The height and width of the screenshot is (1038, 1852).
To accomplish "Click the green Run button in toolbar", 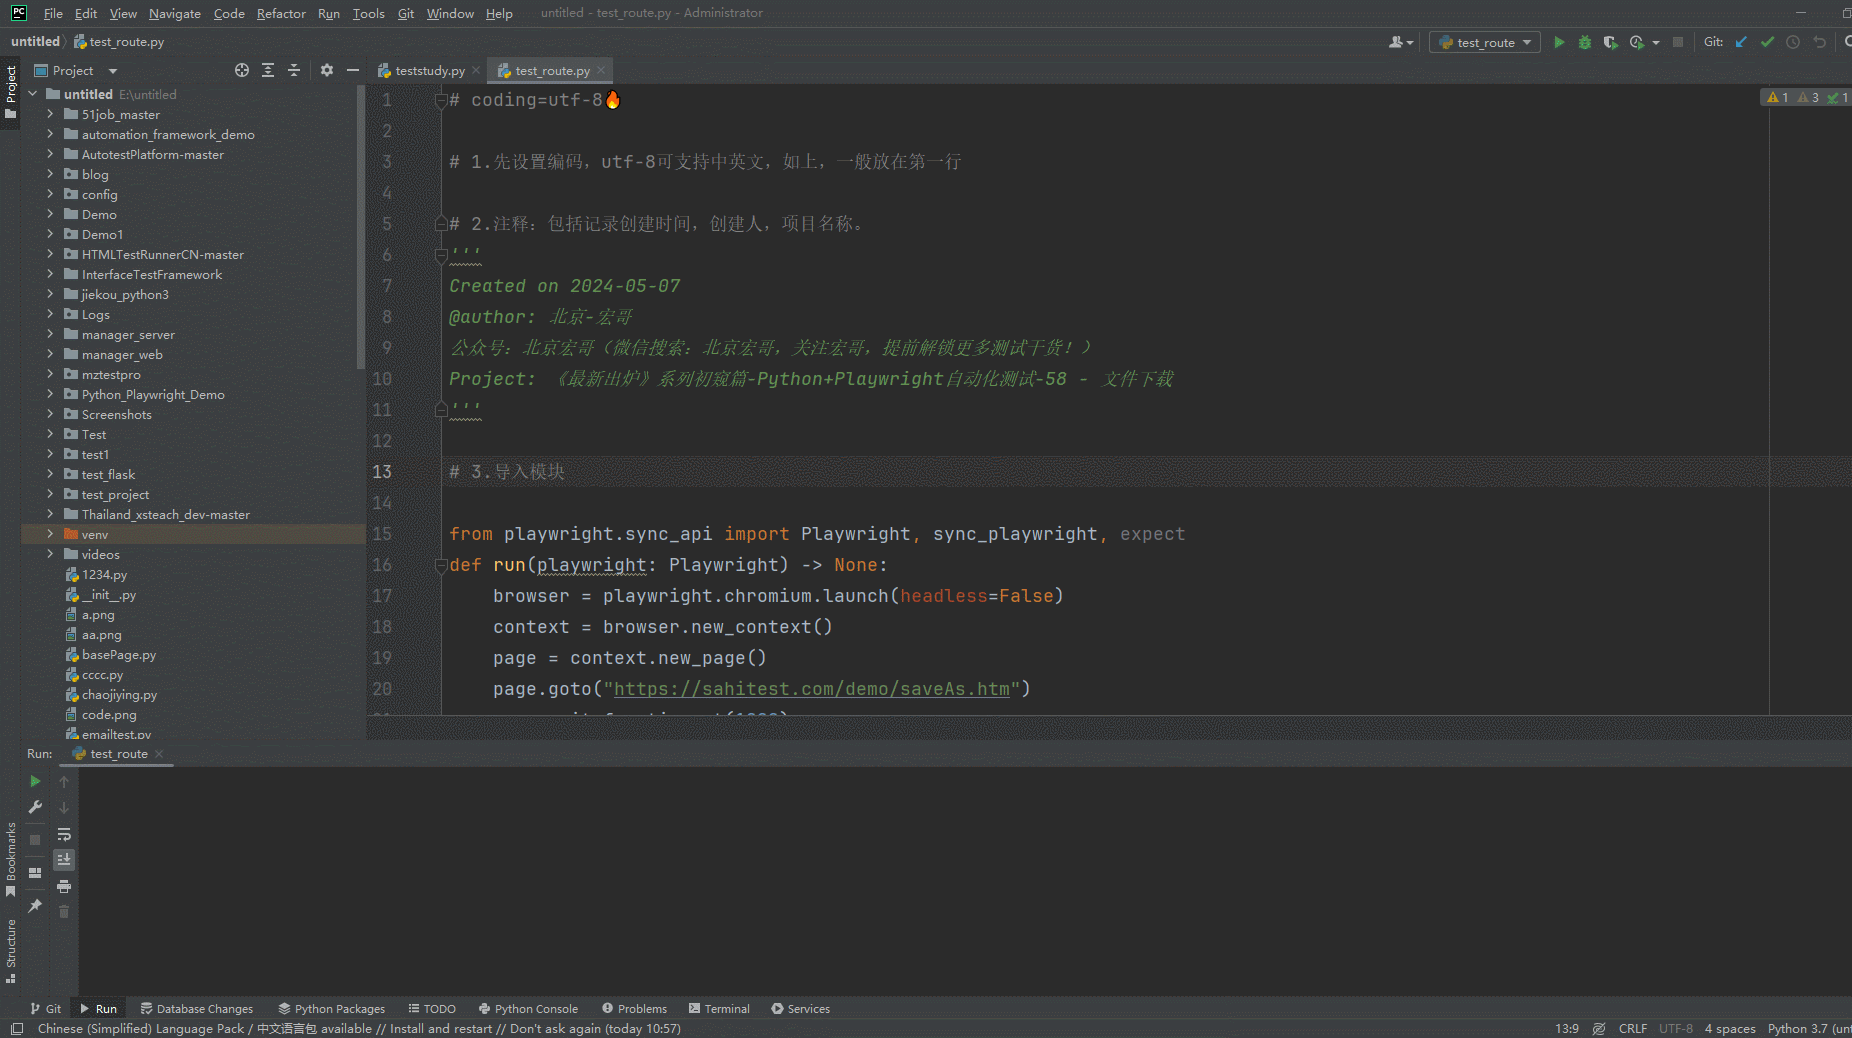I will click(x=1558, y=42).
